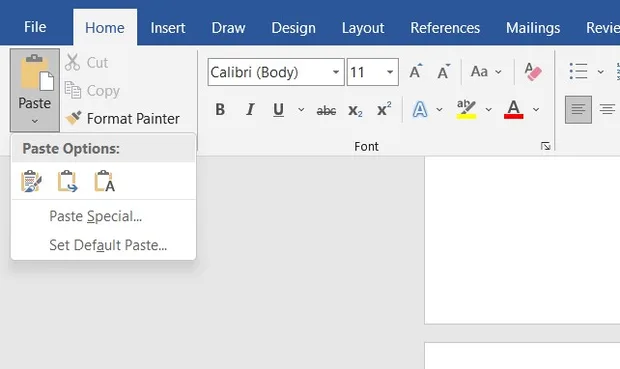Open Font dialog box launcher
The height and width of the screenshot is (369, 620).
click(546, 146)
